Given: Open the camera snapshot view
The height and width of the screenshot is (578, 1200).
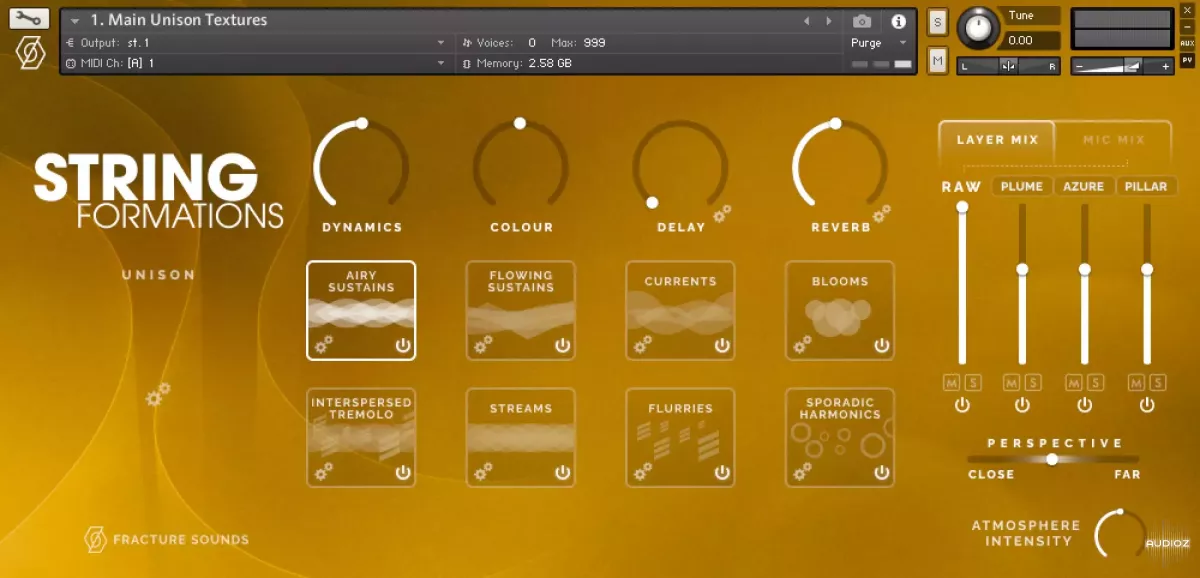Looking at the screenshot, I should pyautogui.click(x=862, y=21).
